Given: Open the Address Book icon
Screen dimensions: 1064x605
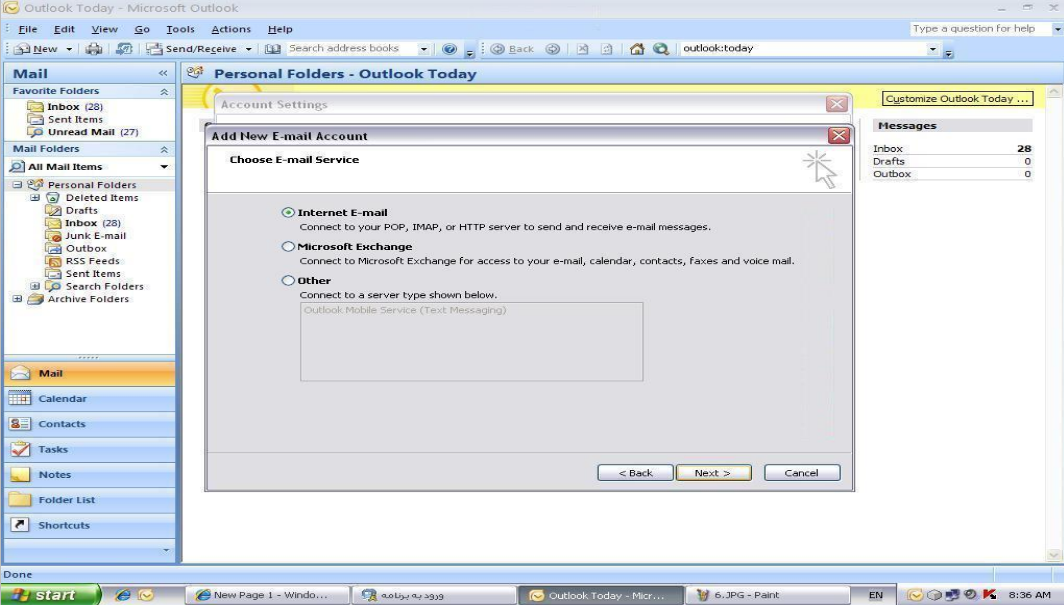Looking at the screenshot, I should [x=273, y=49].
